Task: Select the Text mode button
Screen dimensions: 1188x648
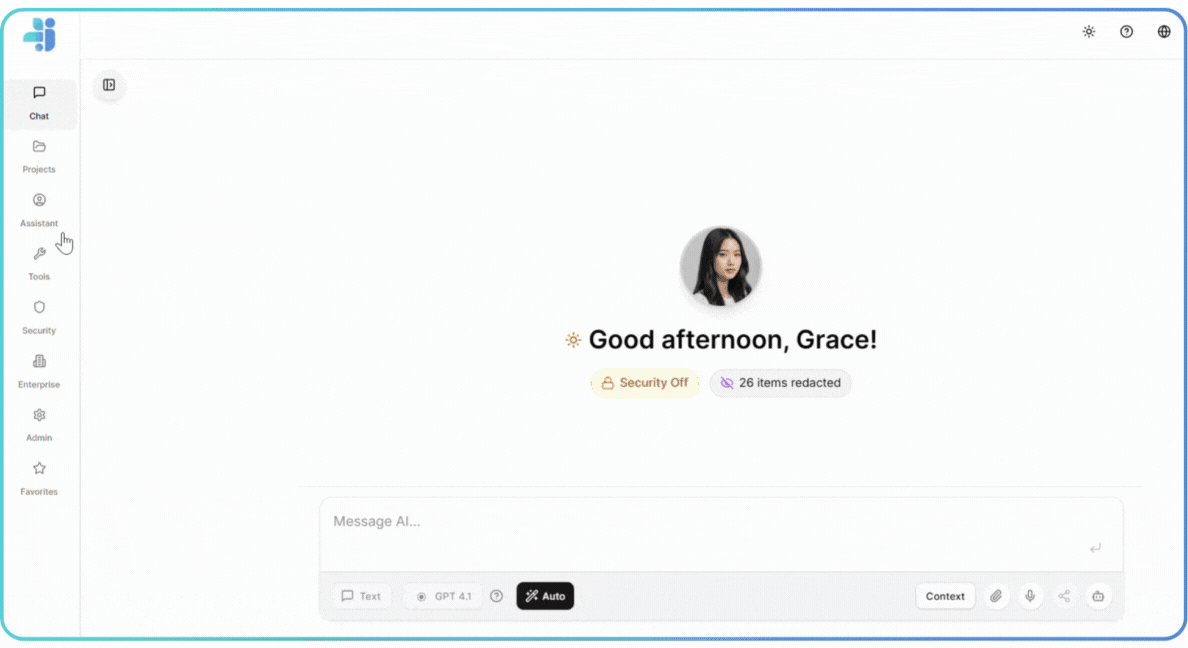Action: point(361,596)
